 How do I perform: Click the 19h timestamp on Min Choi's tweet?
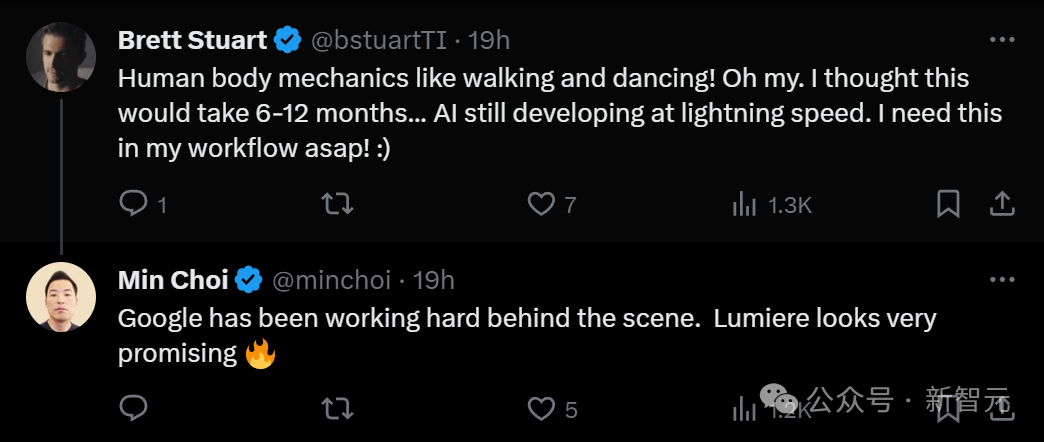point(433,281)
